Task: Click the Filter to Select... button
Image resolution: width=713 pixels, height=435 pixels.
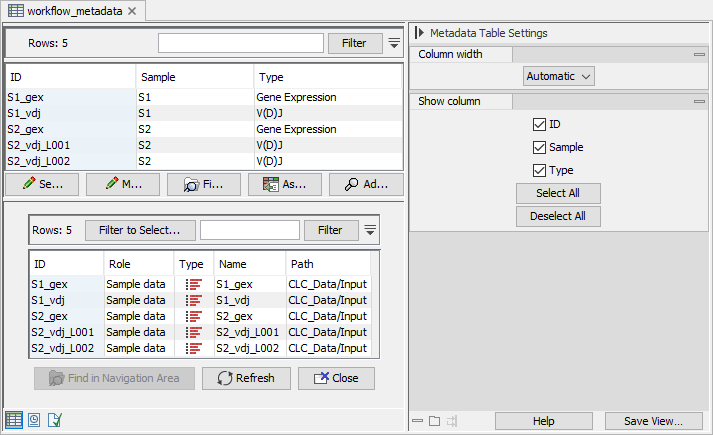Action: 140,230
